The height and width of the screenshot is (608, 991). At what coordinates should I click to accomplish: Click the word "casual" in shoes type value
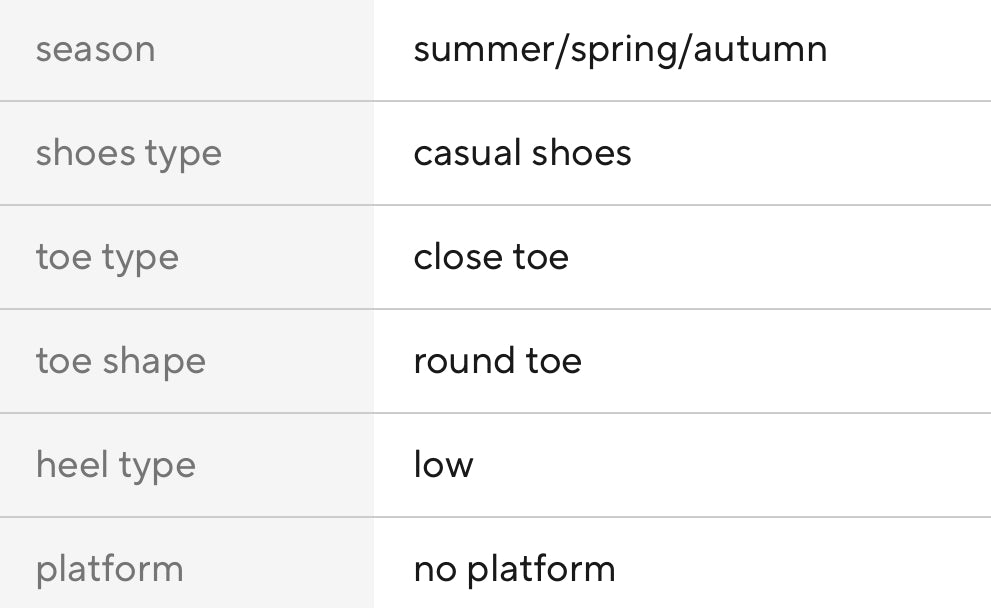pyautogui.click(x=467, y=153)
